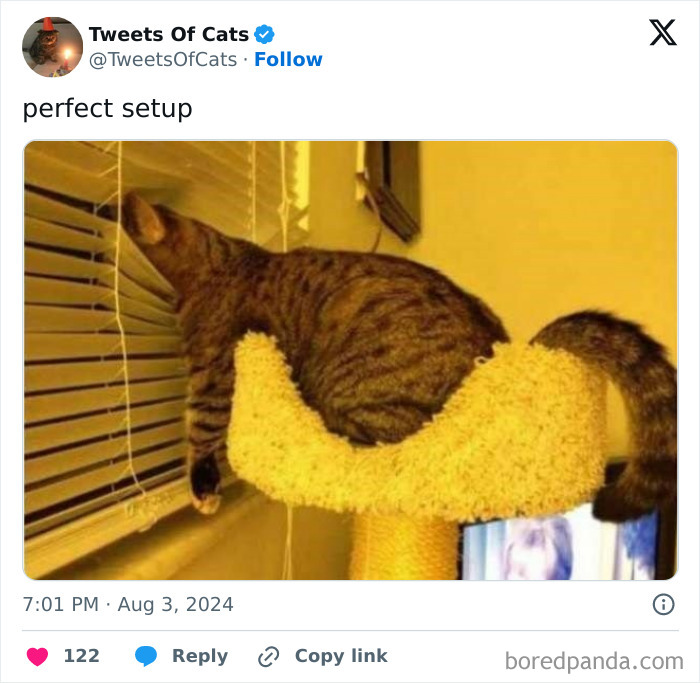This screenshot has height=683, width=700.
Task: Click the Copy link text
Action: [340, 656]
